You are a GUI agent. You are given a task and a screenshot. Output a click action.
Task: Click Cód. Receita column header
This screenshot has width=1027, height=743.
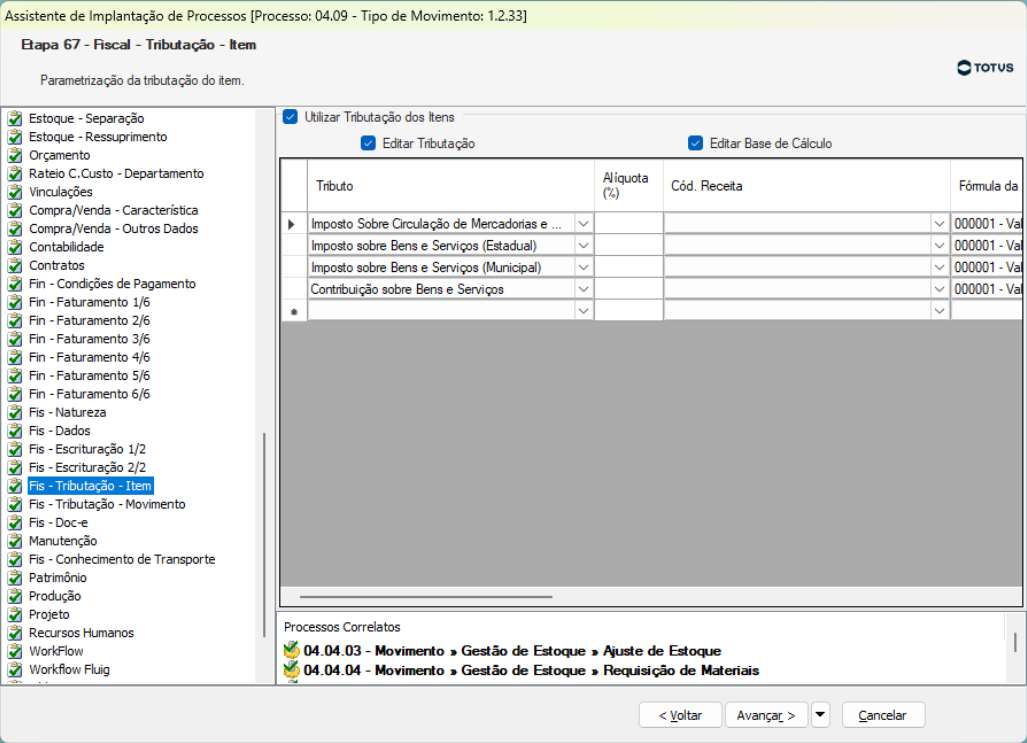[x=807, y=185]
